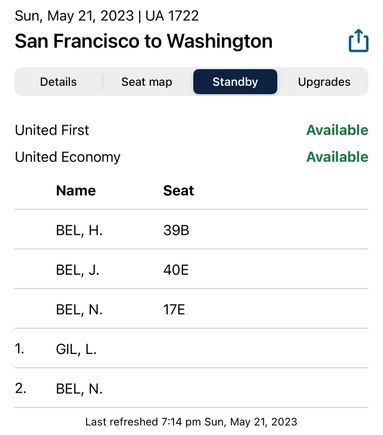383x435 pixels.
Task: Select passenger BEL, J. row
Action: click(191, 269)
